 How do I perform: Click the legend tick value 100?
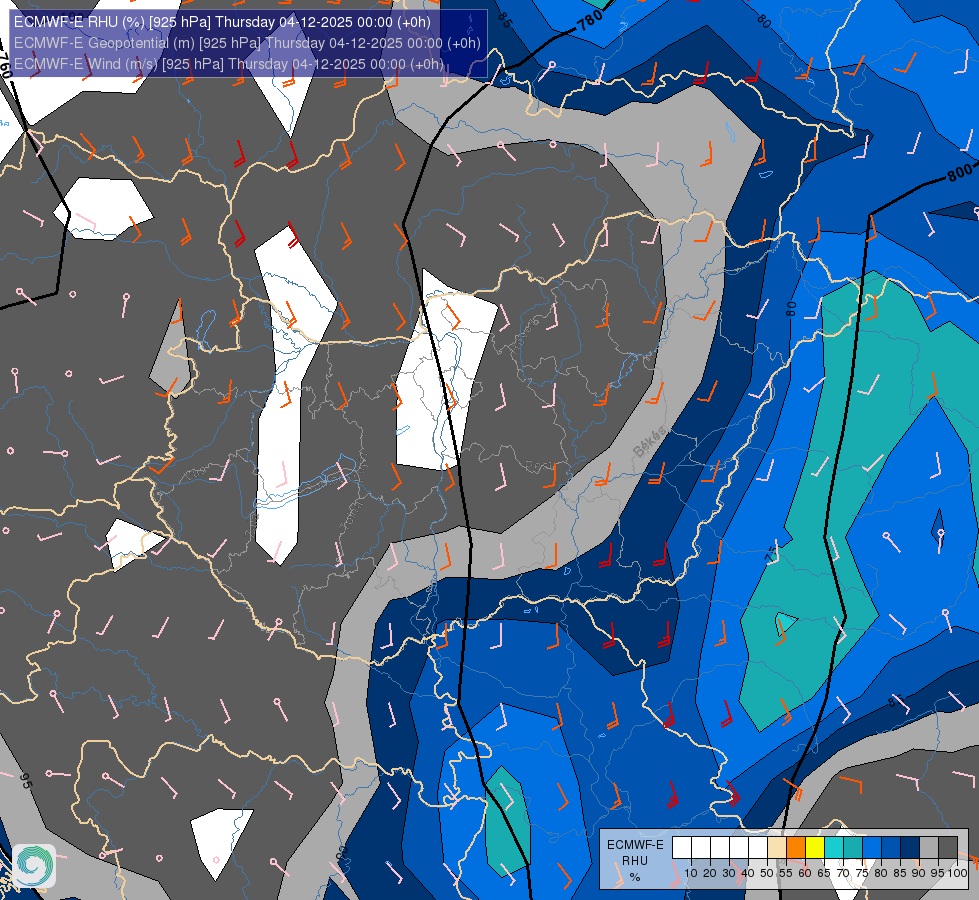click(958, 873)
